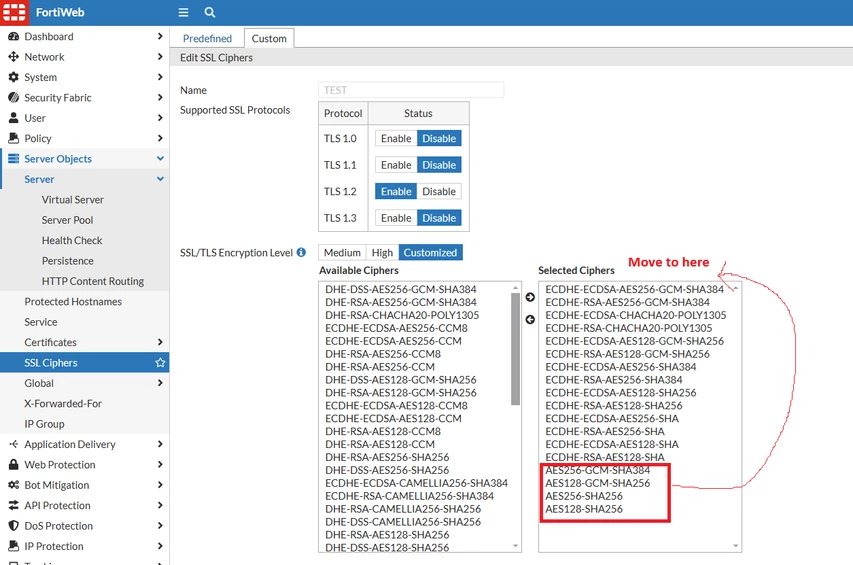853x565 pixels.
Task: Expand the Global menu chevron
Action: pos(160,383)
